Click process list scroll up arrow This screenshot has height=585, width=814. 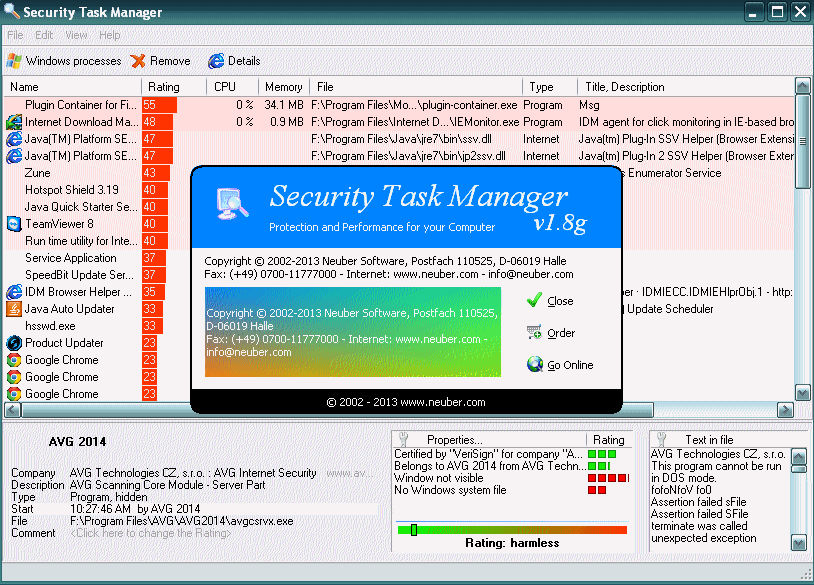click(803, 86)
